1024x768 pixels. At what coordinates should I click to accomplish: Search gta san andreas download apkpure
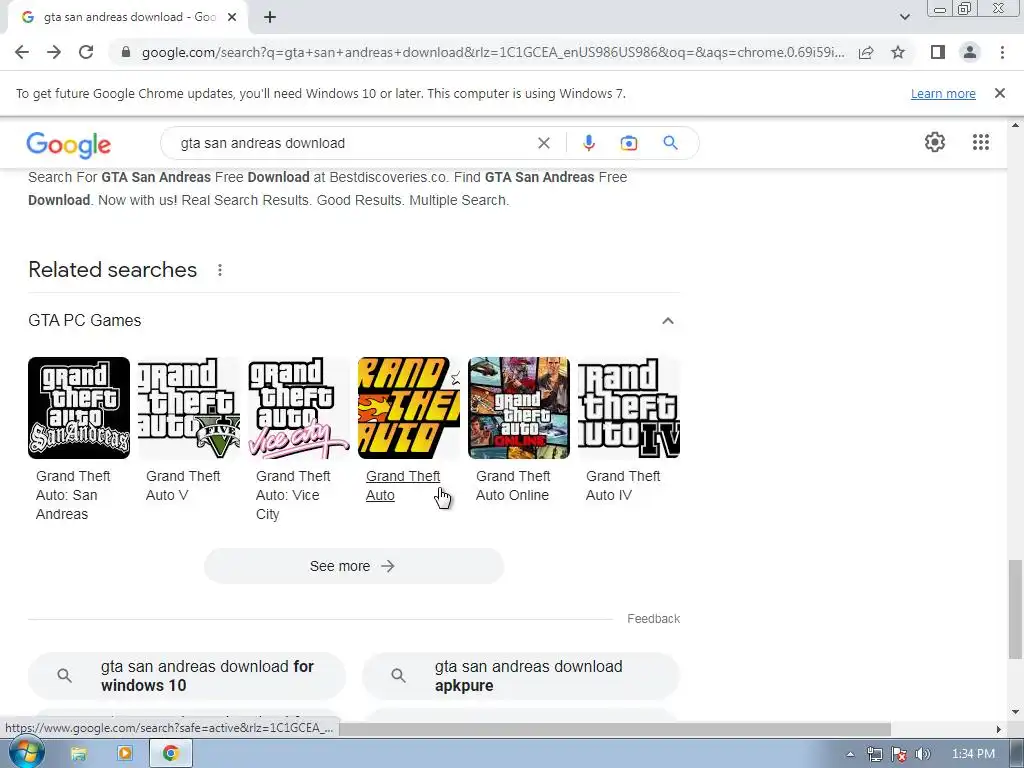tap(520, 676)
